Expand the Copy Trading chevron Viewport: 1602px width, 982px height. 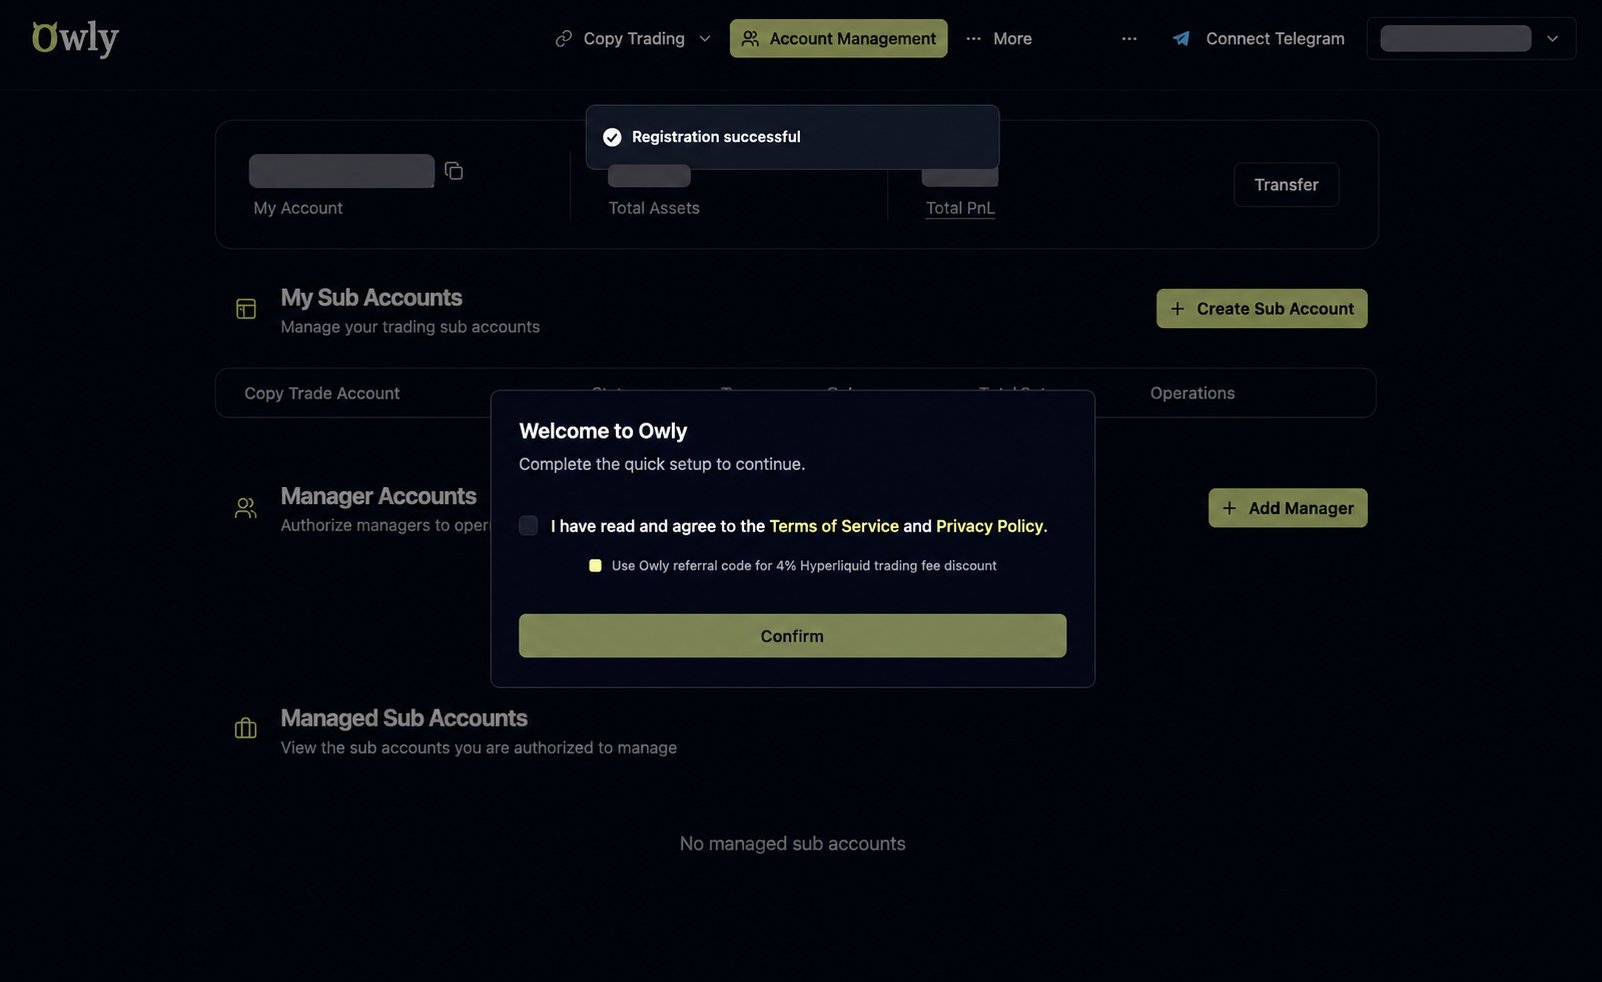(705, 38)
